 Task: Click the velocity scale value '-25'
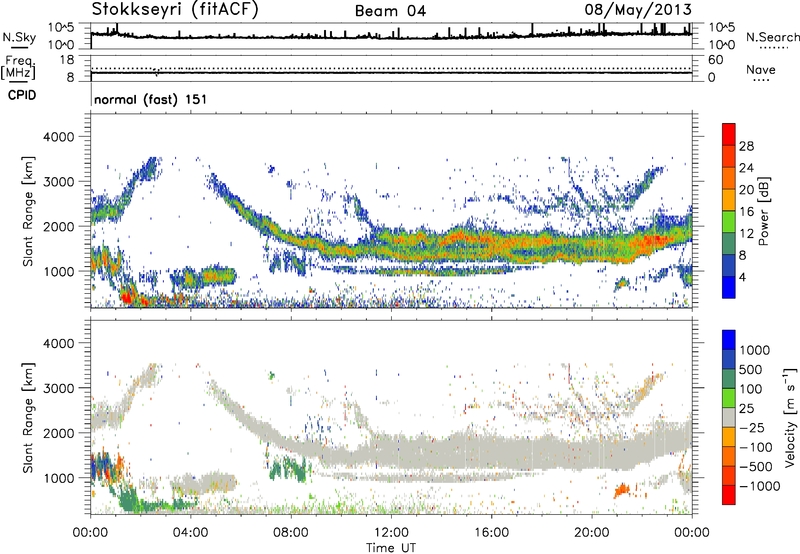click(x=752, y=427)
